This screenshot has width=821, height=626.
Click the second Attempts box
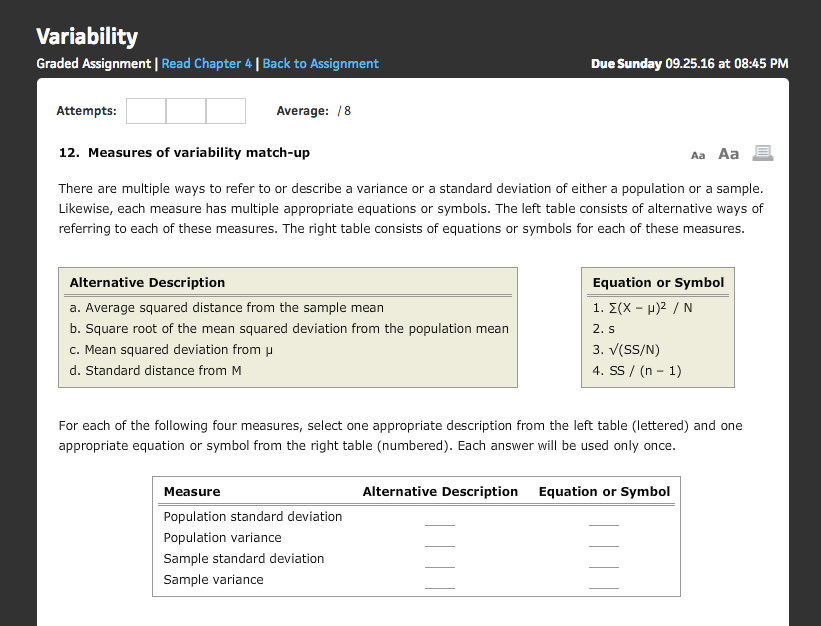click(185, 111)
